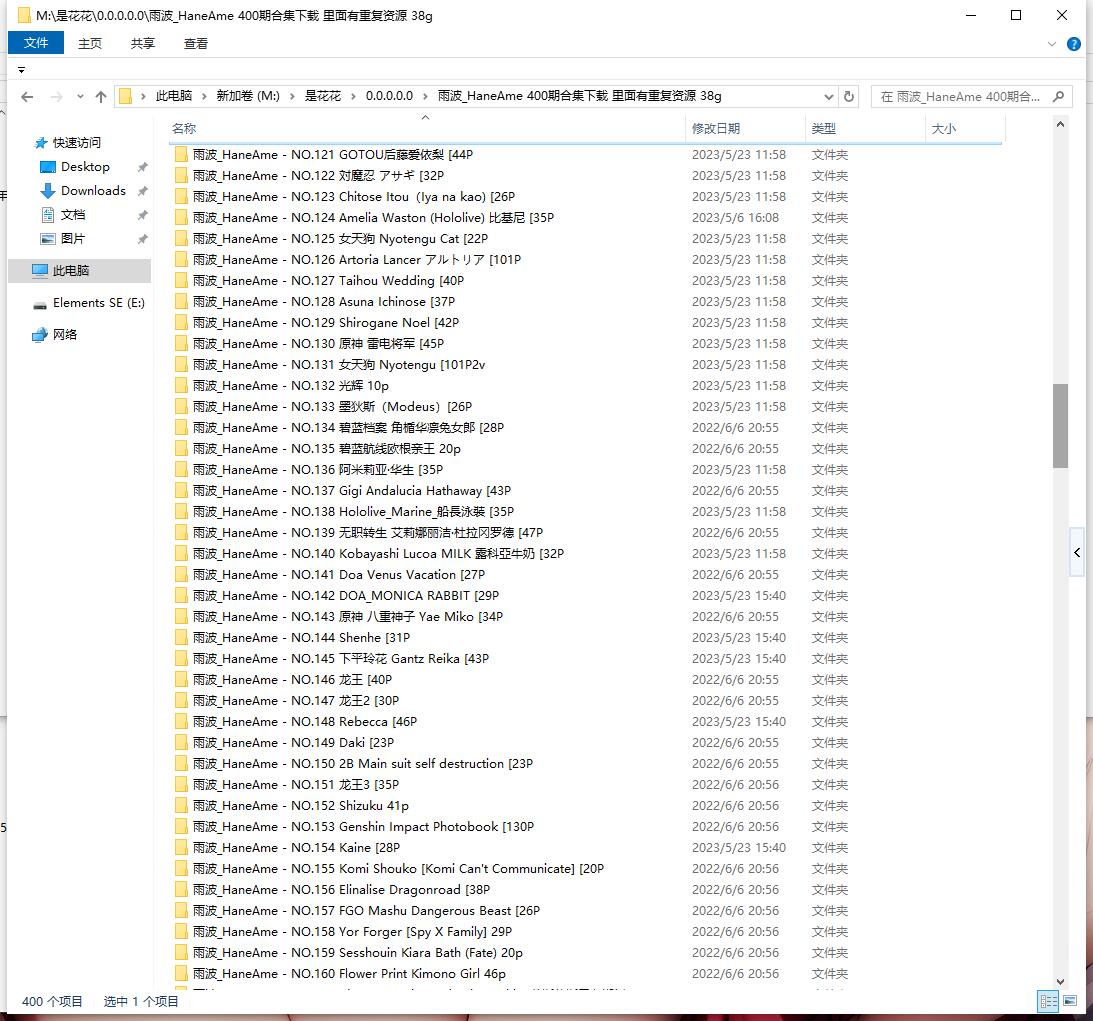This screenshot has width=1093, height=1021.
Task: Click 0.0.0.0.0 in the address breadcrumb
Action: coord(389,96)
